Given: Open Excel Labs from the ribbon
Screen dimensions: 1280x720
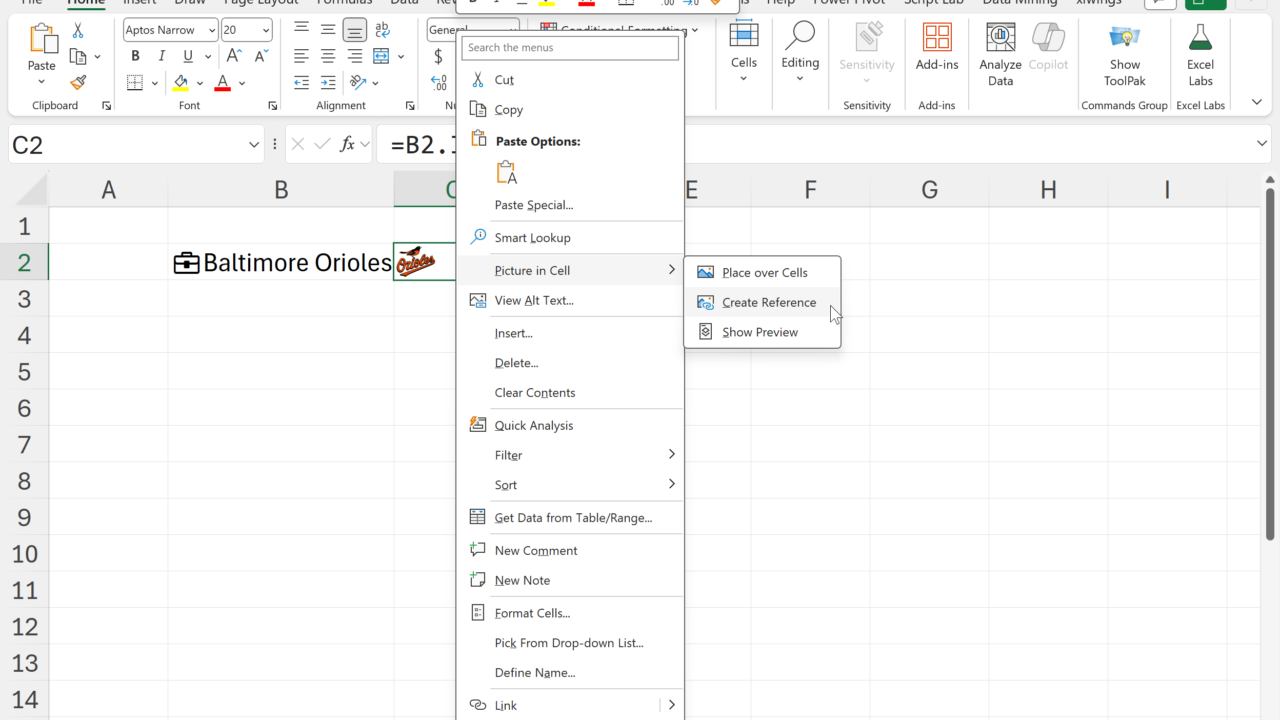Looking at the screenshot, I should coord(1200,56).
